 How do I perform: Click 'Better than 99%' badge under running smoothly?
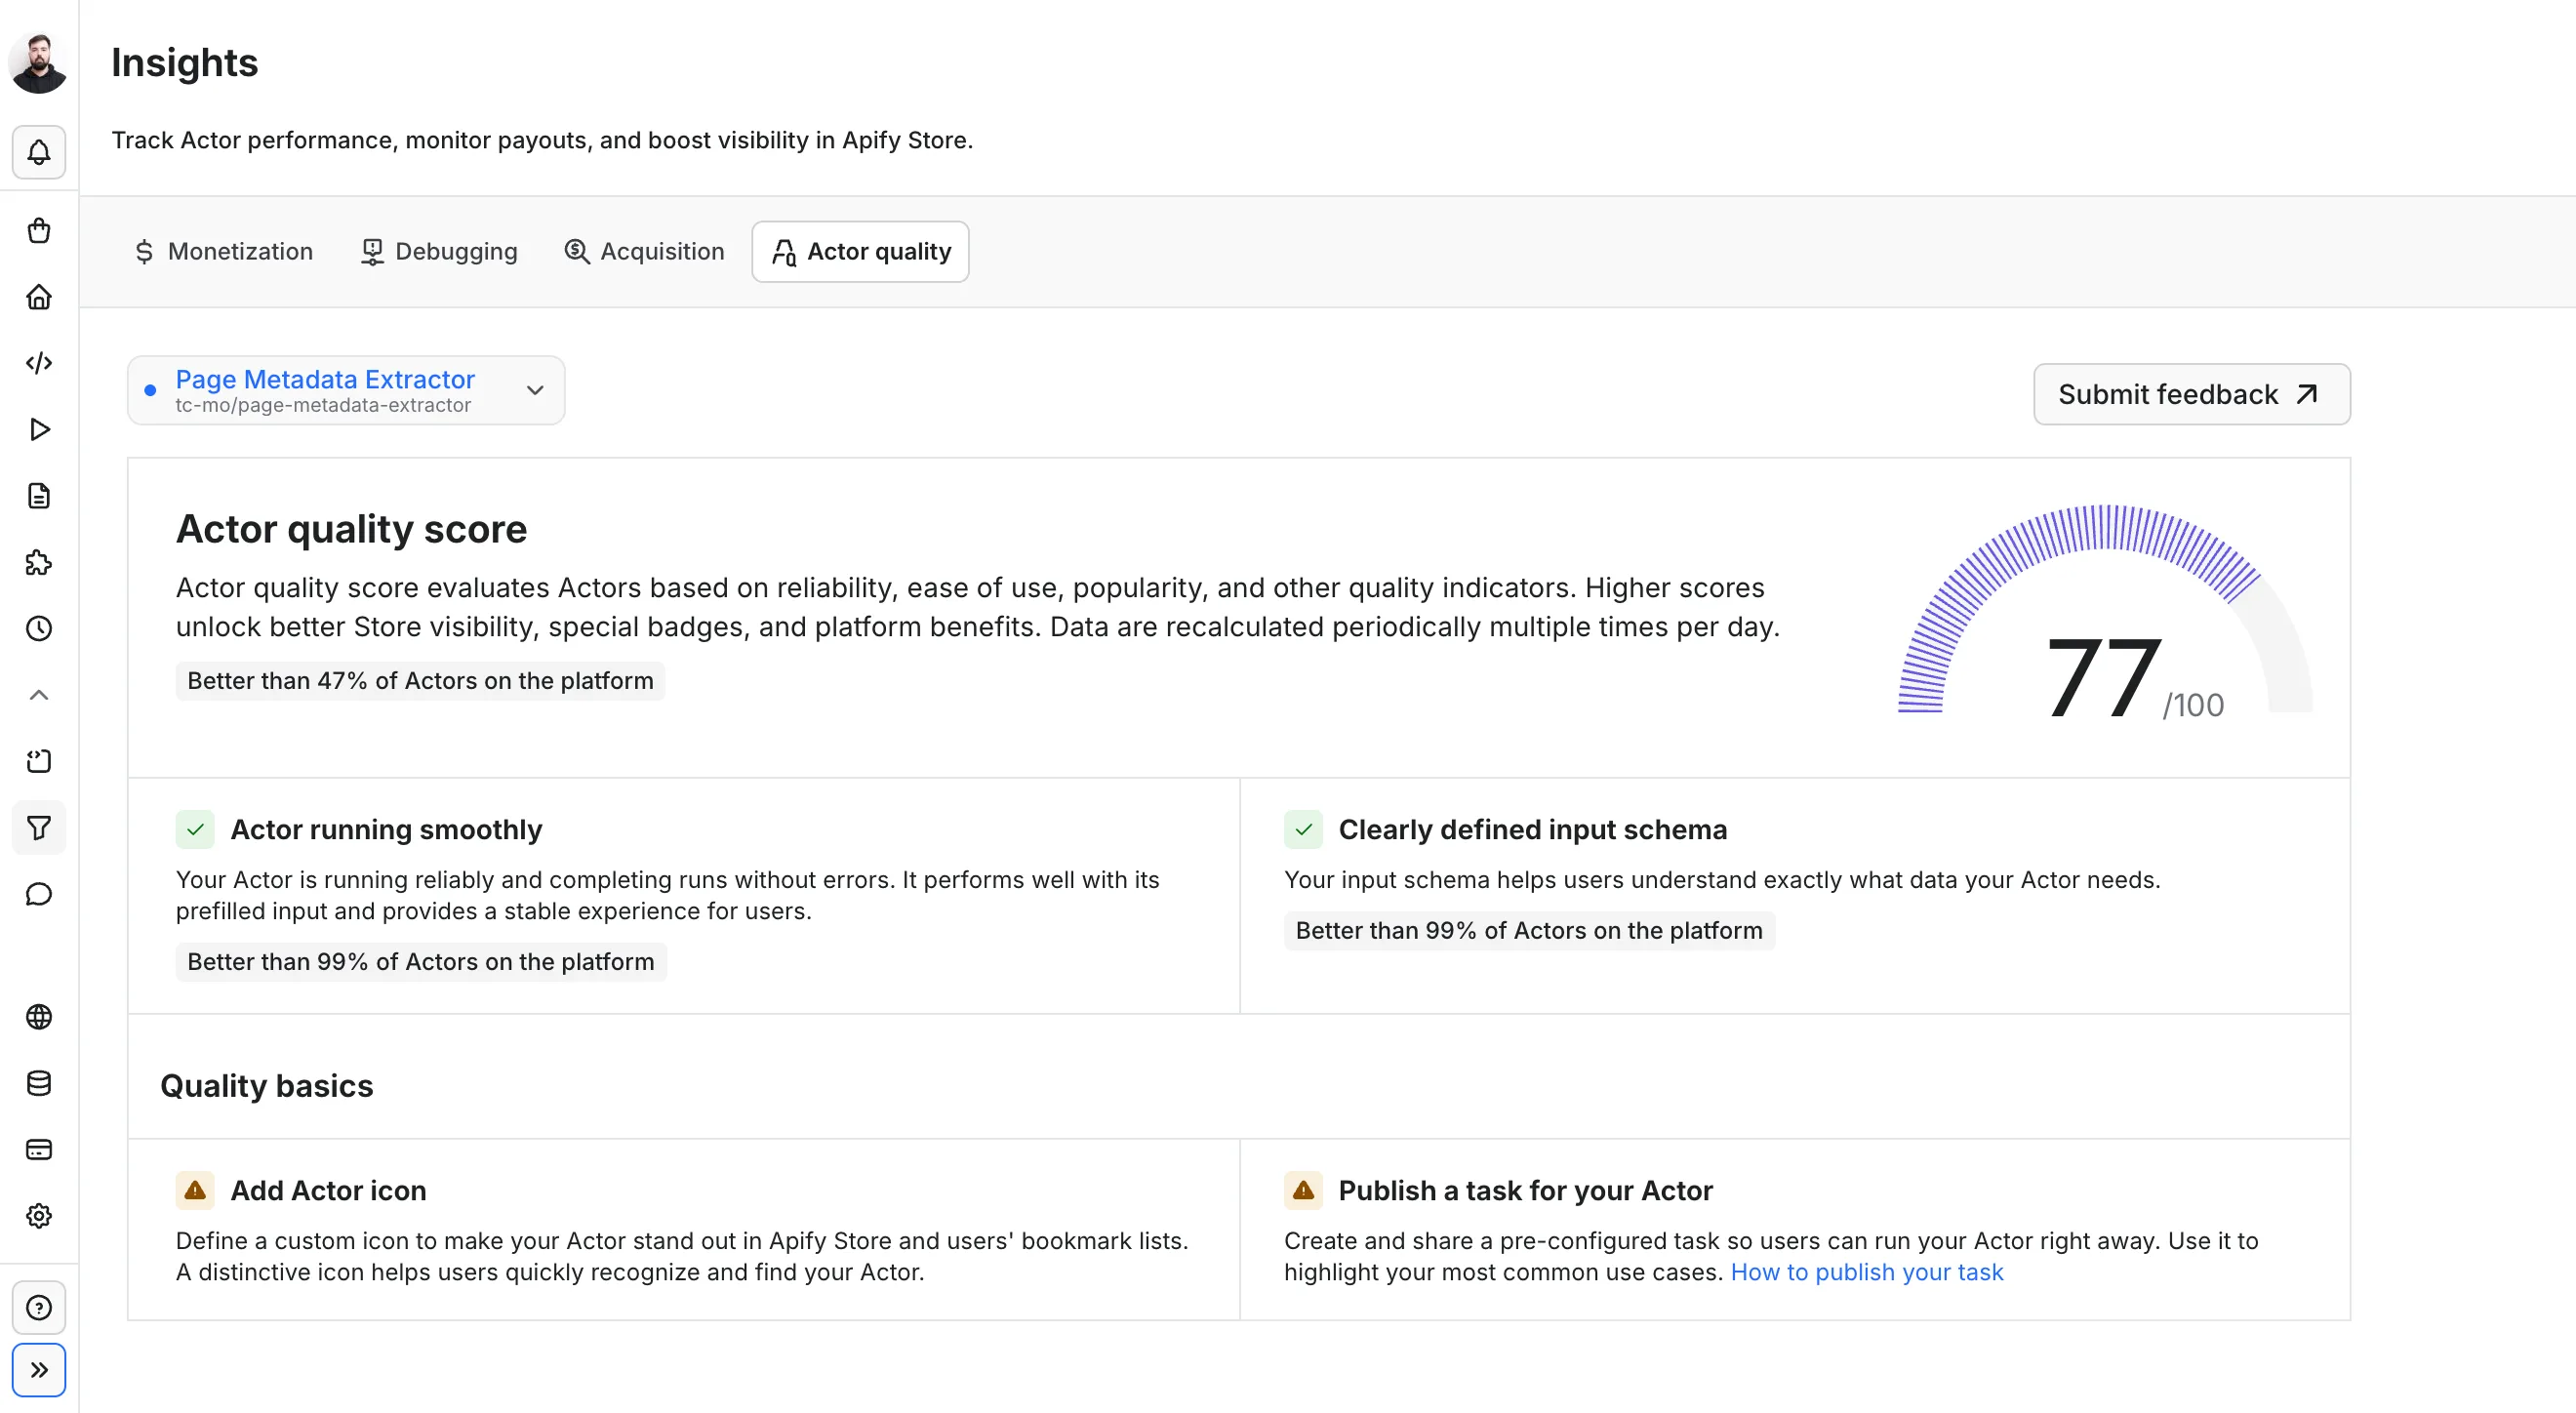tap(421, 962)
